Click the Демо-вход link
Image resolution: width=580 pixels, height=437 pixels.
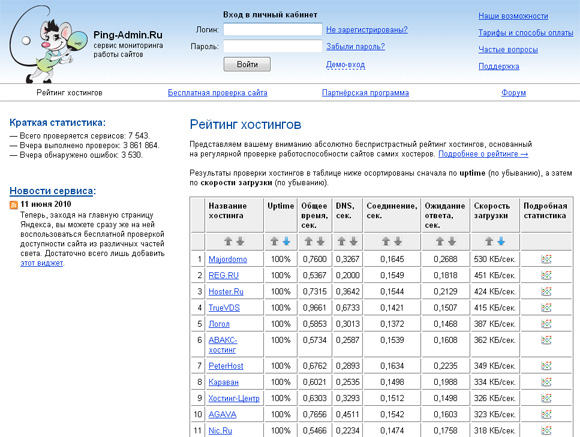point(345,65)
